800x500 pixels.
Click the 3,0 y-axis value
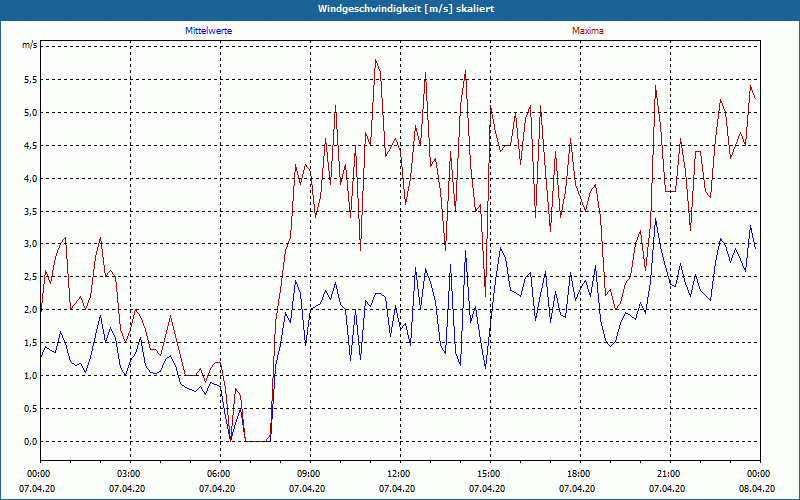point(30,244)
